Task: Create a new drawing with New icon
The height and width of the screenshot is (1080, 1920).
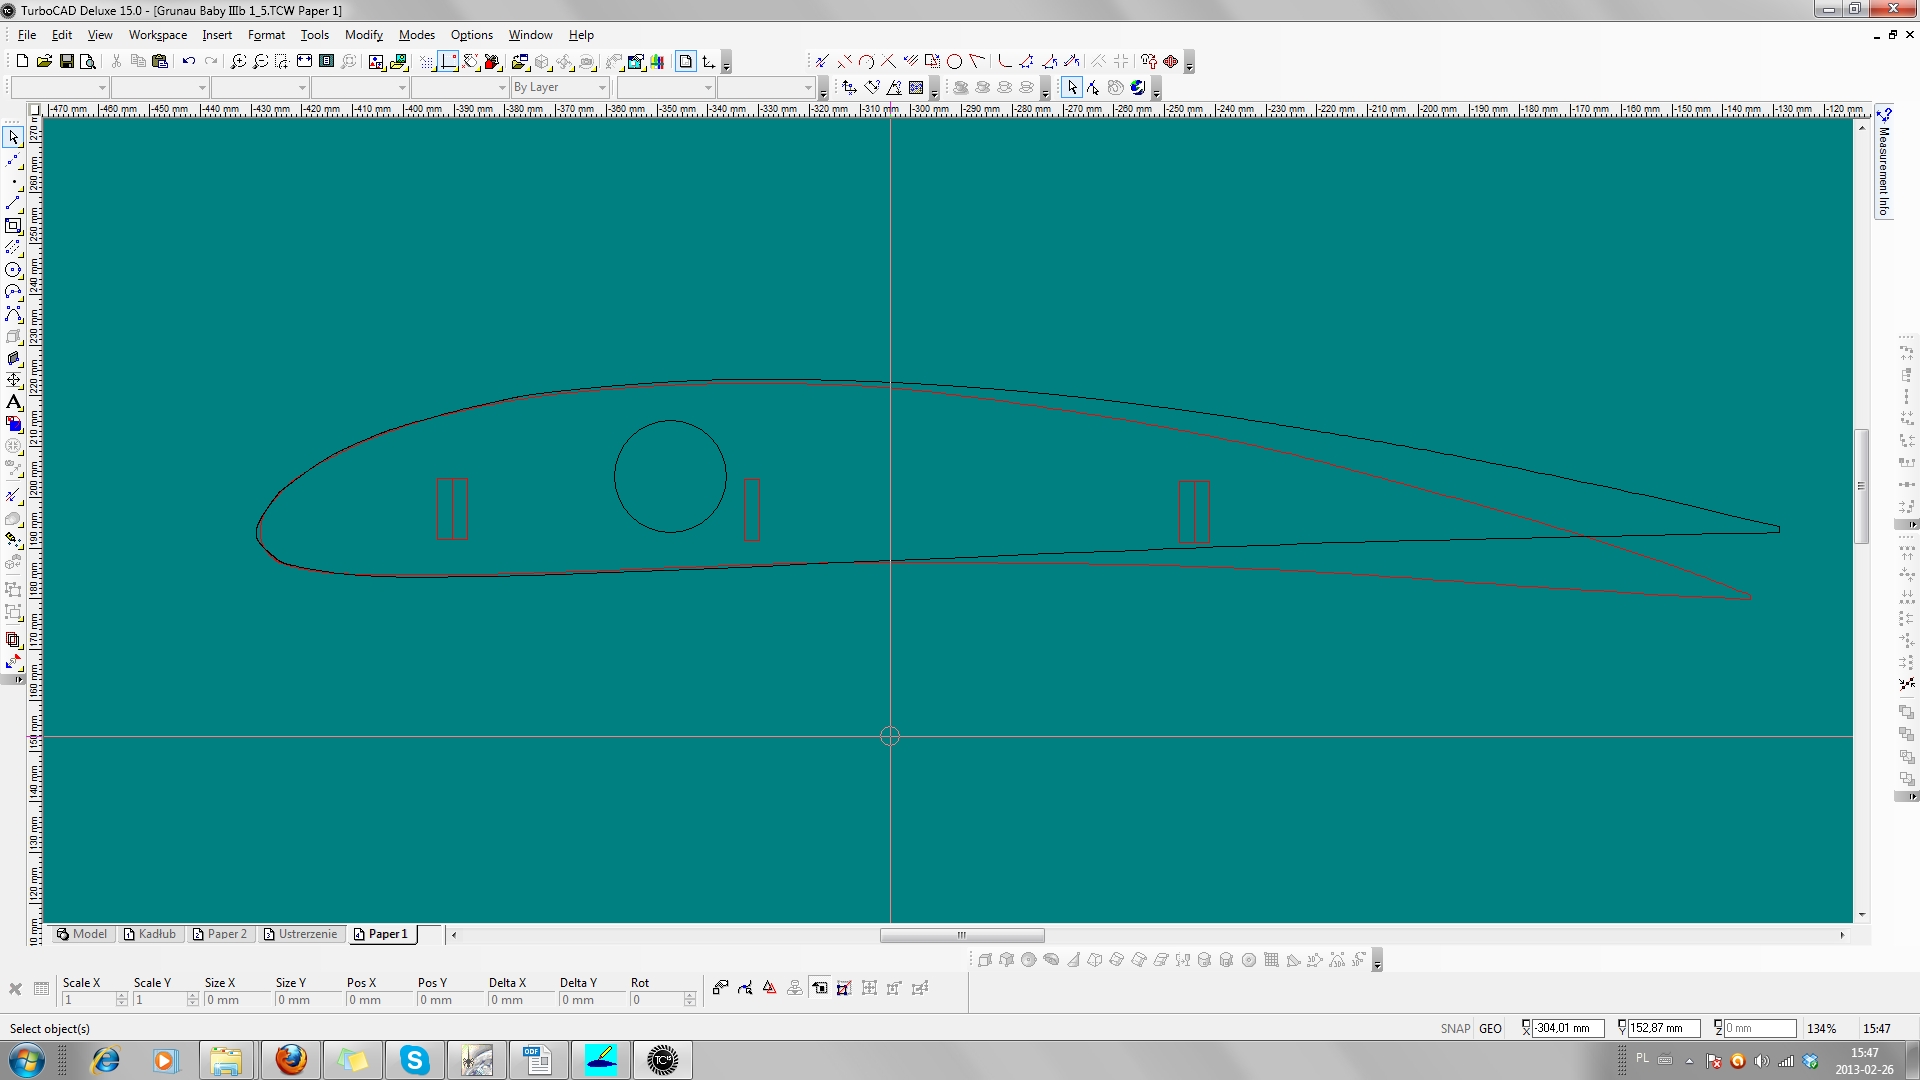Action: tap(22, 61)
